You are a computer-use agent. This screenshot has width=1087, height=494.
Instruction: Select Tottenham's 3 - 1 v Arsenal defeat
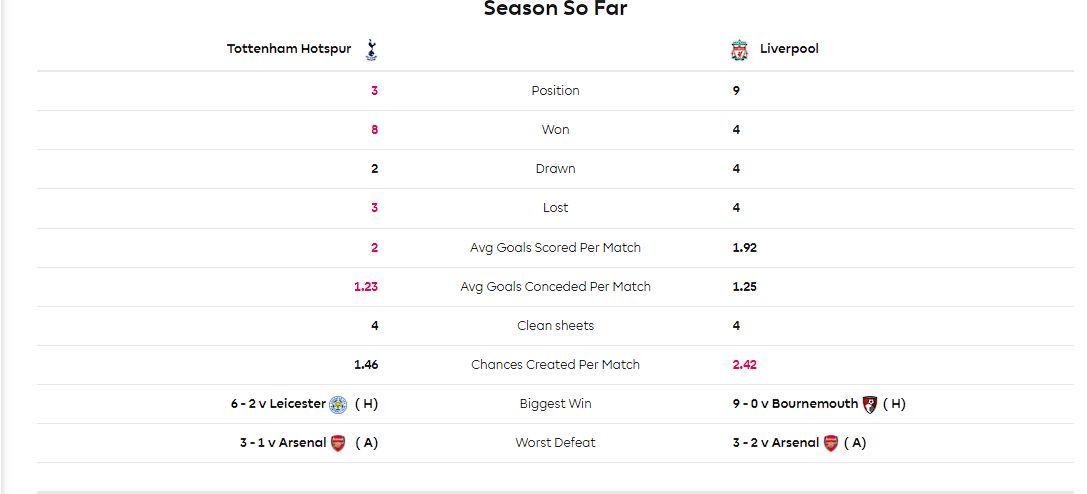click(283, 443)
